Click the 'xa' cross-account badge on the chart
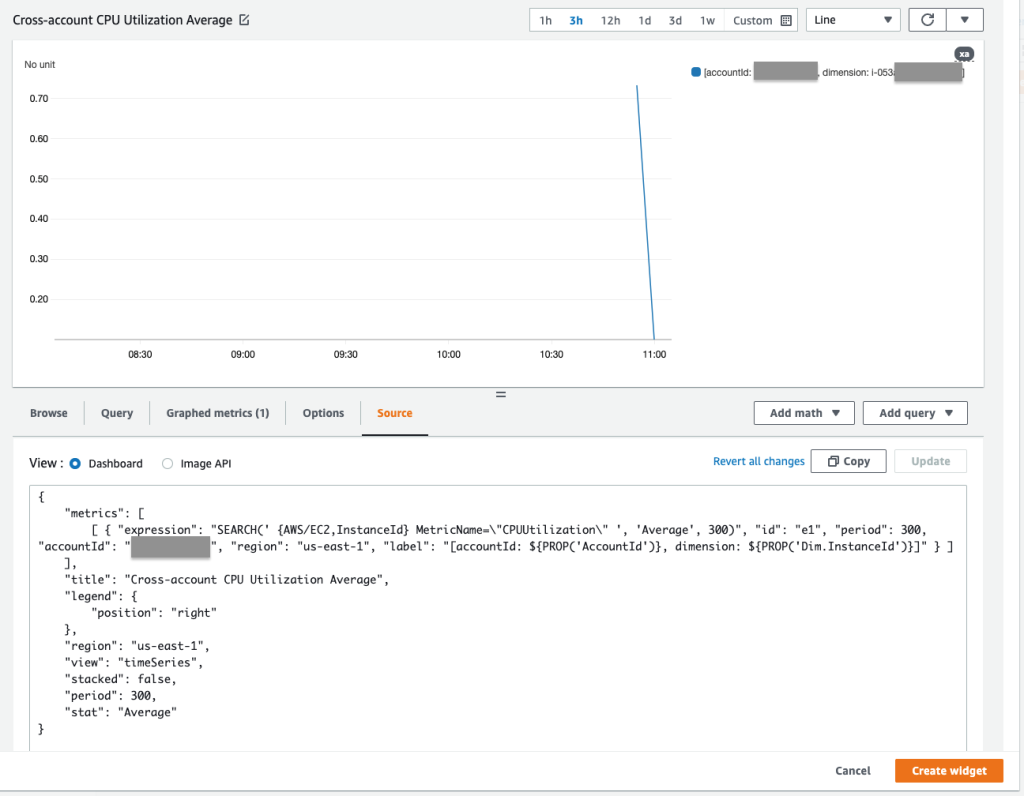Screen dimensions: 1024x796 (x=963, y=54)
